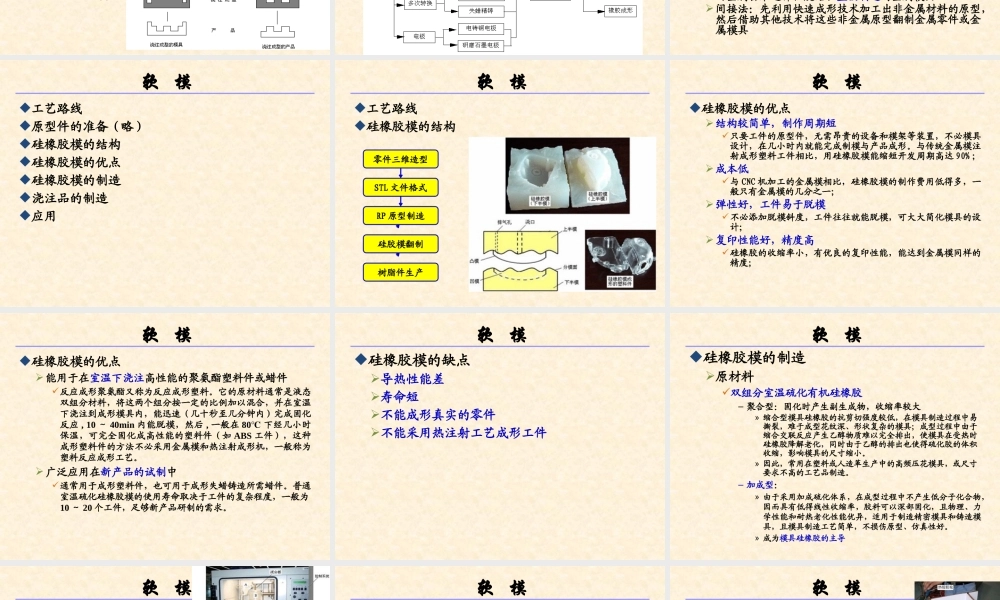1000x600 pixels.
Task: Click the RP 原型制造 flowchart box
Action: coord(401,216)
